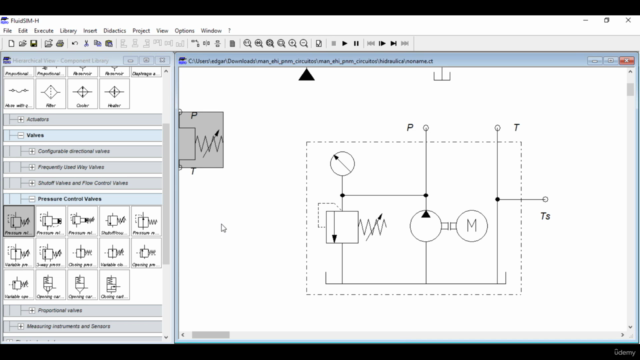Select the Cooler component in library
Viewport: 640px width, 360px height.
point(82,93)
